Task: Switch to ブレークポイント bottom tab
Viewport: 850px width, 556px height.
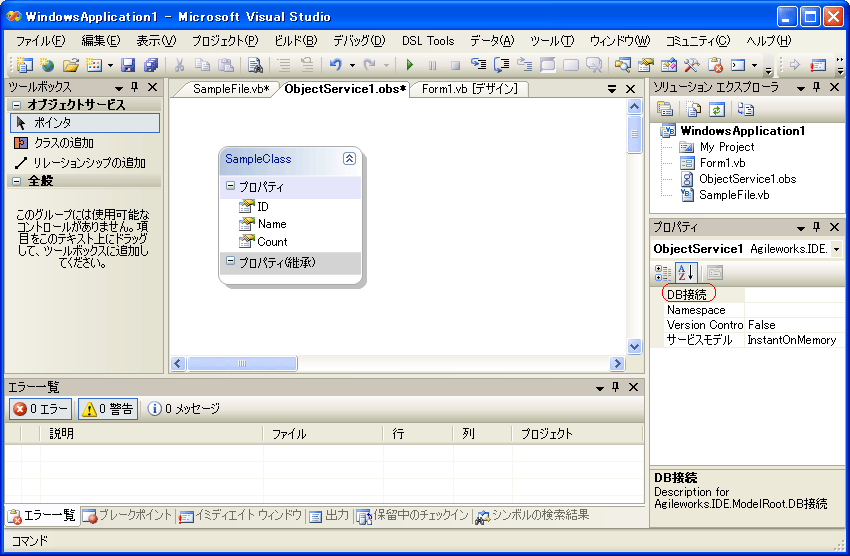Action: click(128, 515)
